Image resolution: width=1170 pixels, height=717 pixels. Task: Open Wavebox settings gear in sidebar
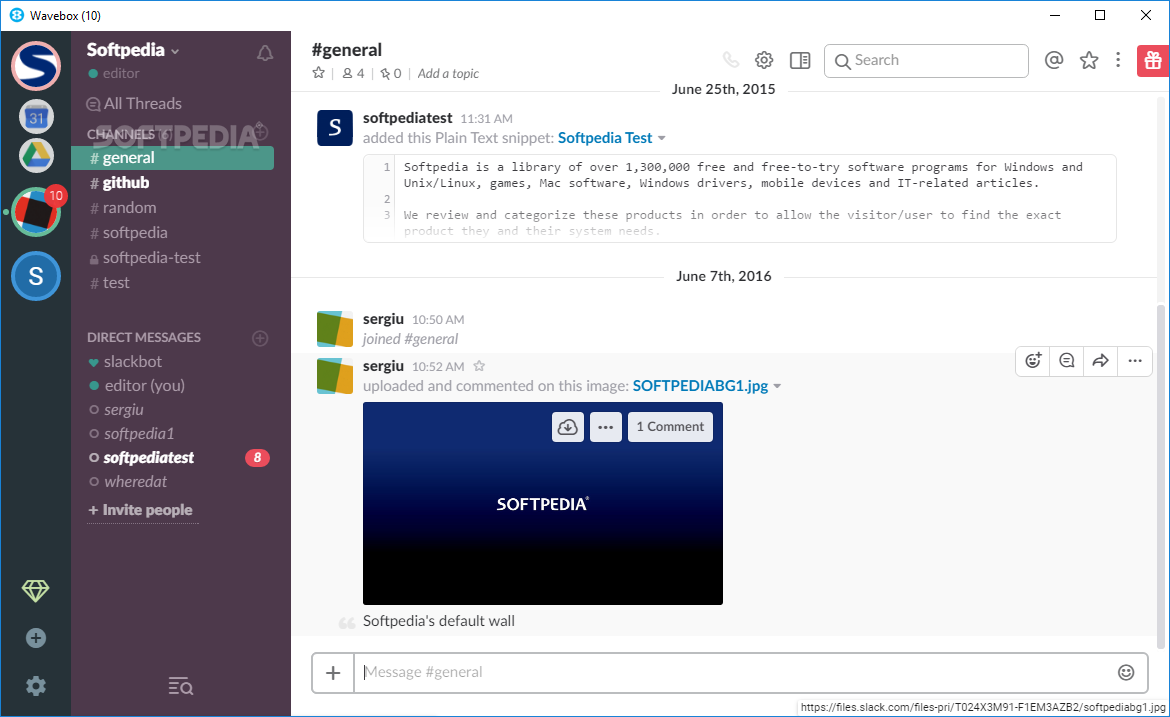click(36, 686)
